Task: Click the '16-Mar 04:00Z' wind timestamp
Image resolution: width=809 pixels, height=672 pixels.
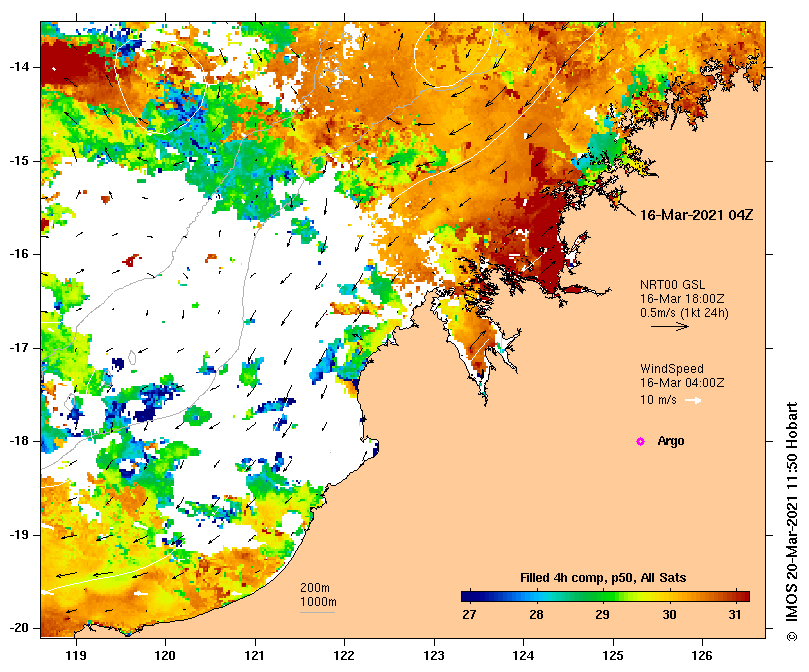Action: (x=682, y=383)
